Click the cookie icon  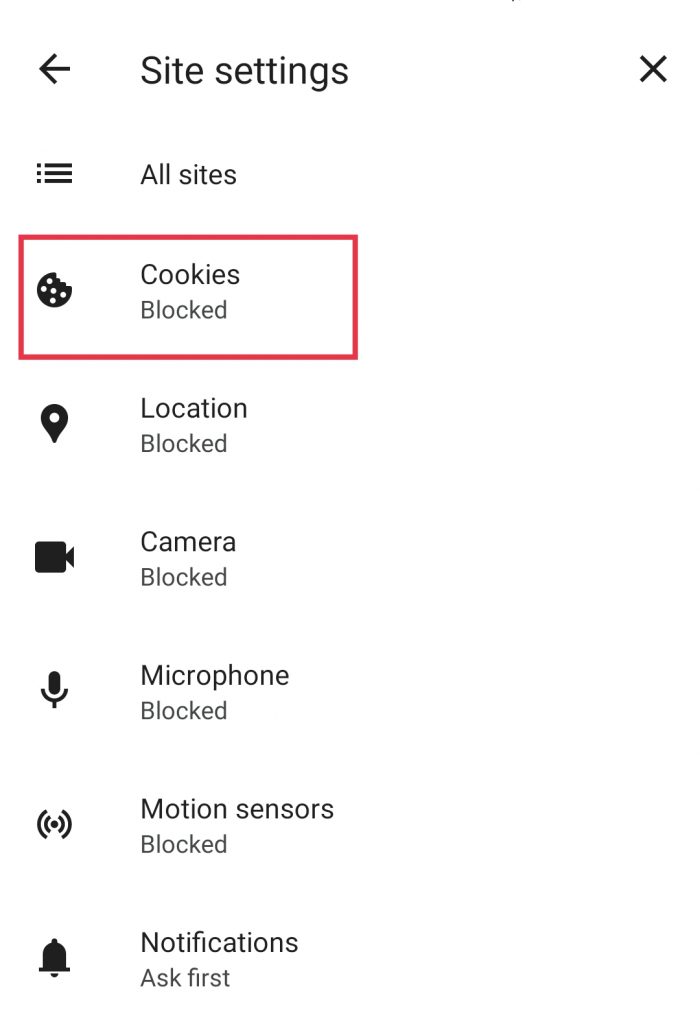click(x=55, y=291)
